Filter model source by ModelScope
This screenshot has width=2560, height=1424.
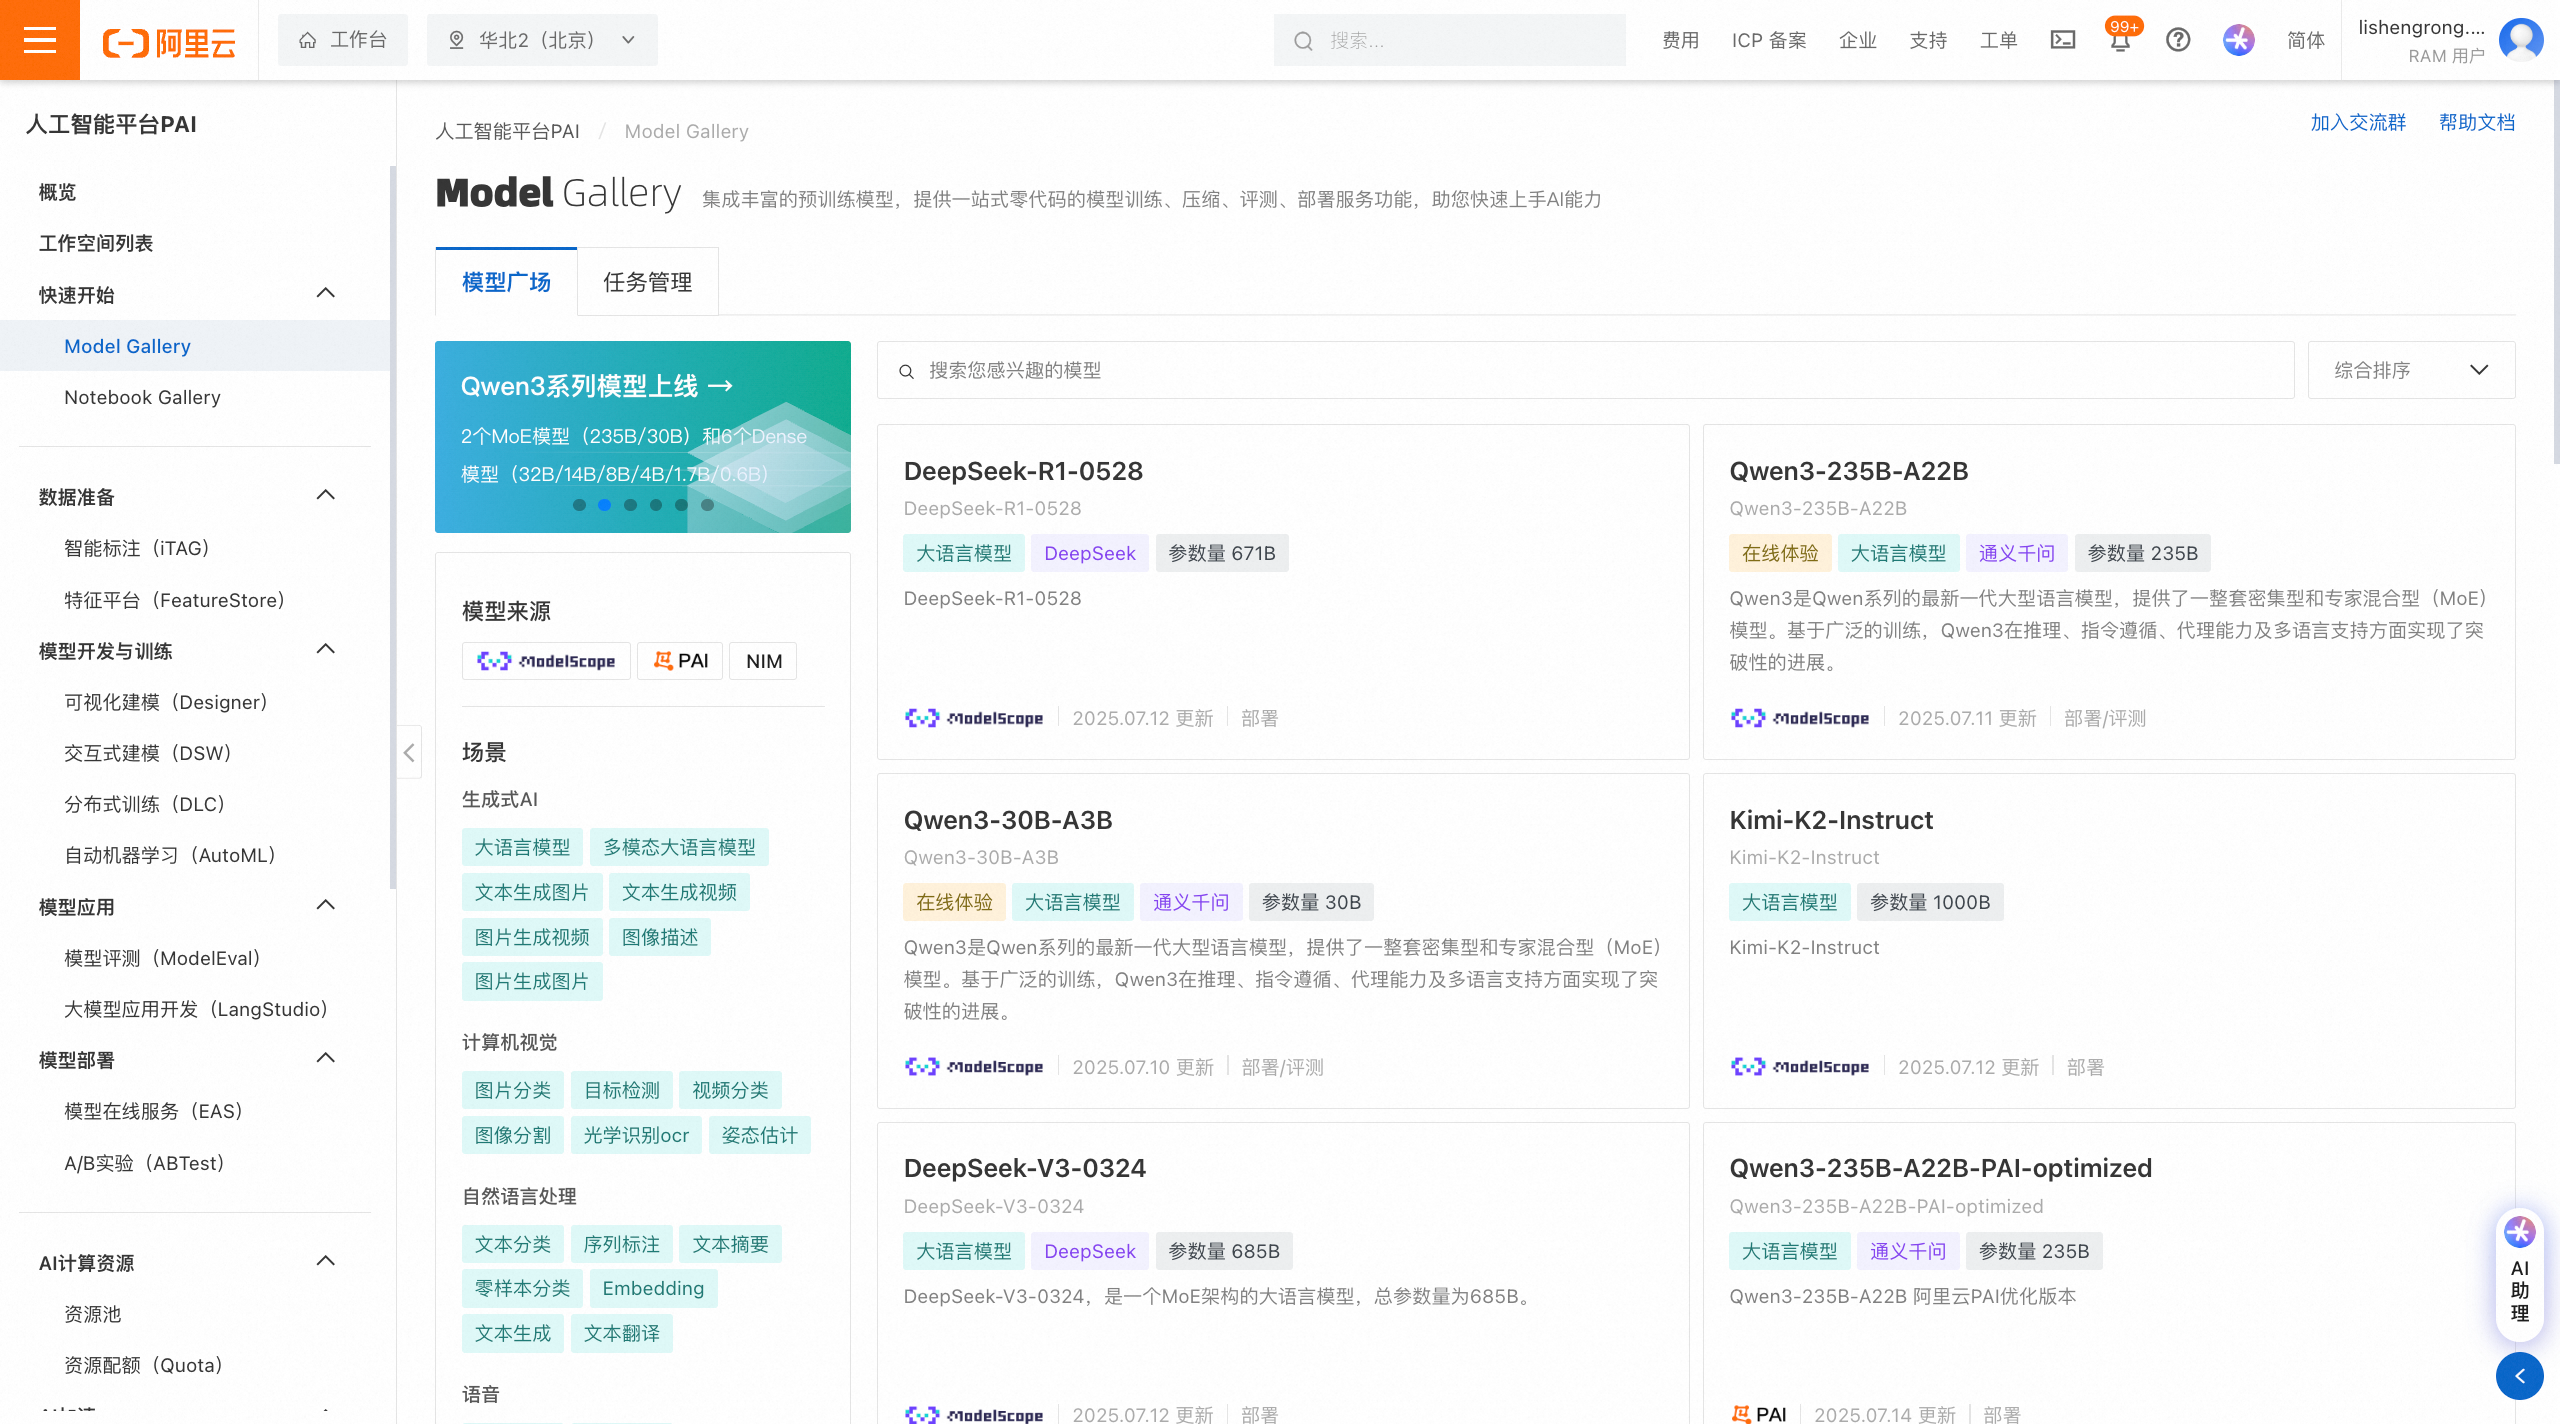546,661
